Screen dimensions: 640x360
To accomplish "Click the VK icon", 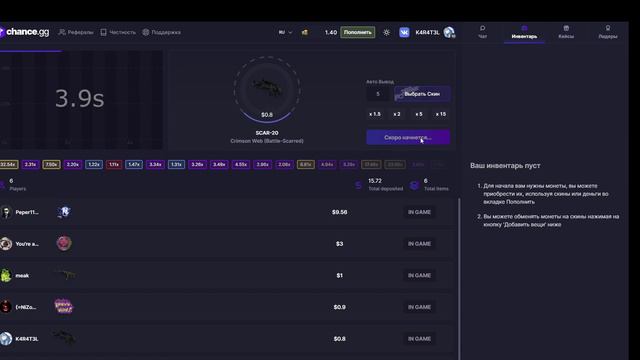I will click(404, 32).
